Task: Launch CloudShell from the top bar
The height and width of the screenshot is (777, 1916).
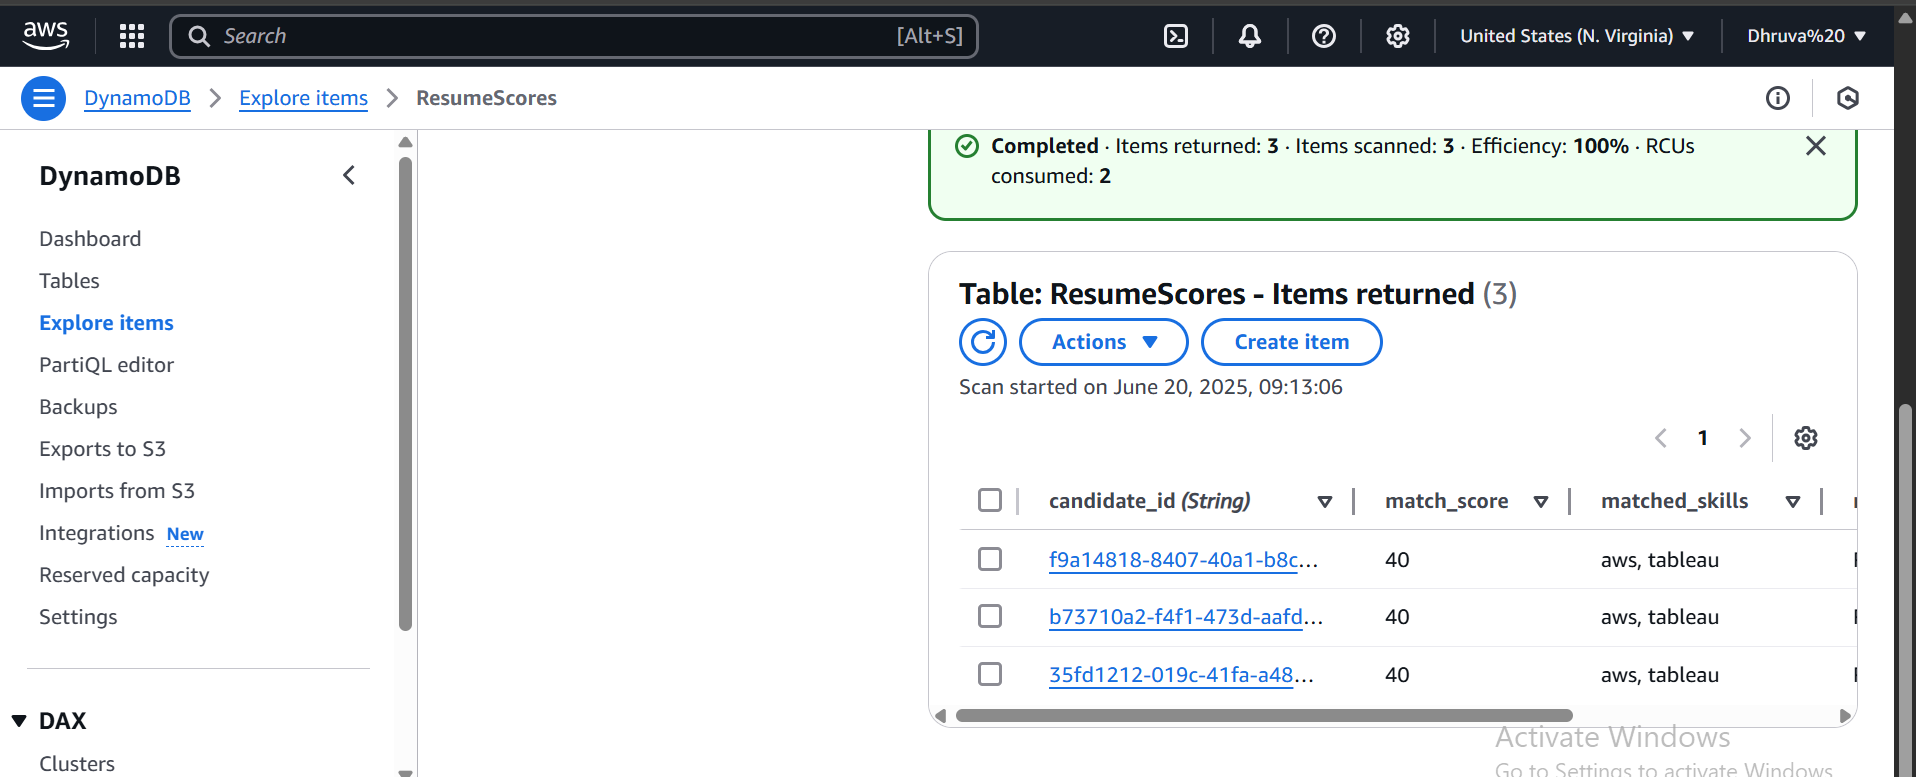Action: coord(1176,36)
